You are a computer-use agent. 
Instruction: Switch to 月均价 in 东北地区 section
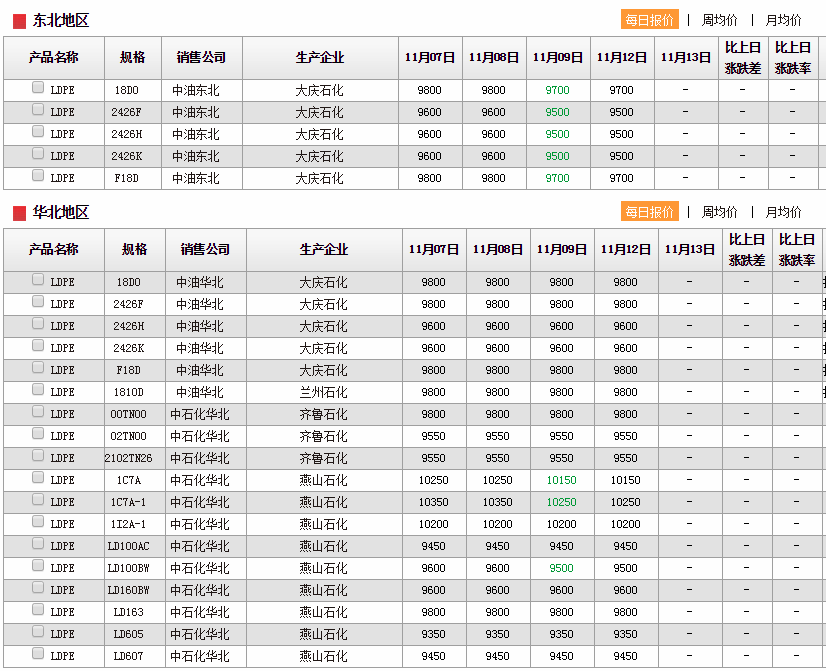(783, 20)
